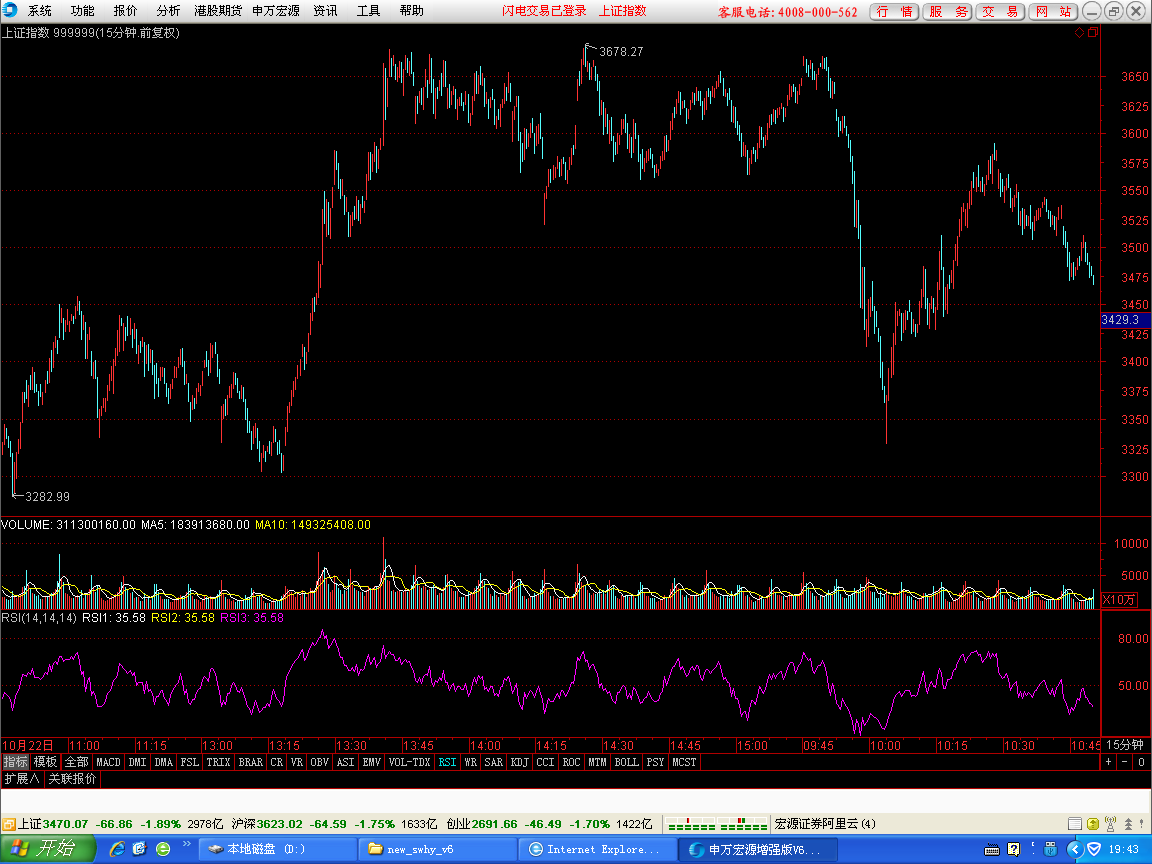Click the 行情 quotes button
The height and width of the screenshot is (864, 1152).
click(894, 11)
